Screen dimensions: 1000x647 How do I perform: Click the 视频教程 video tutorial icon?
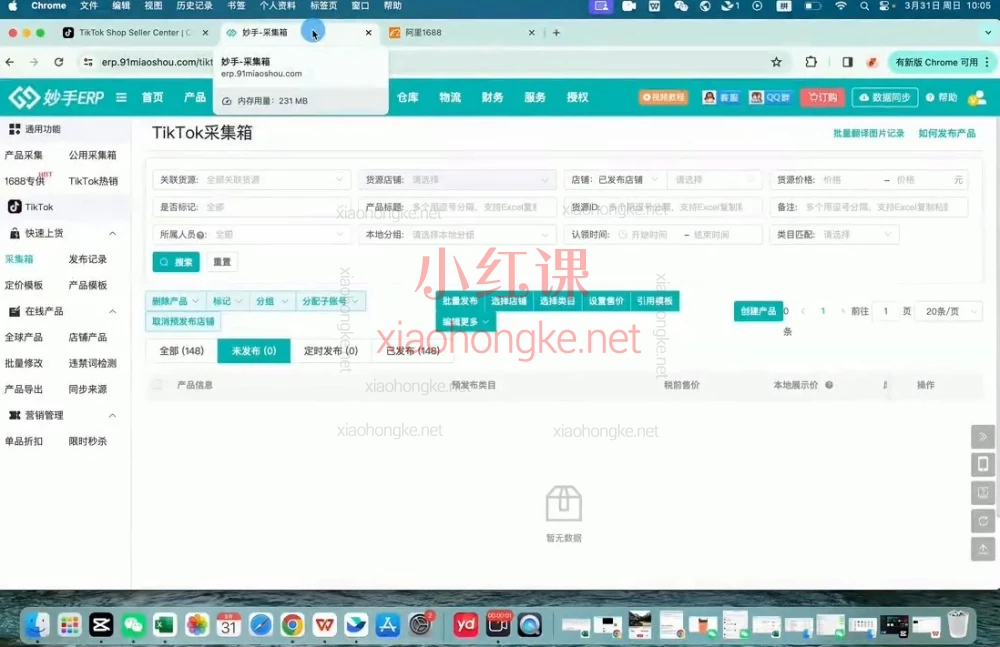[663, 97]
